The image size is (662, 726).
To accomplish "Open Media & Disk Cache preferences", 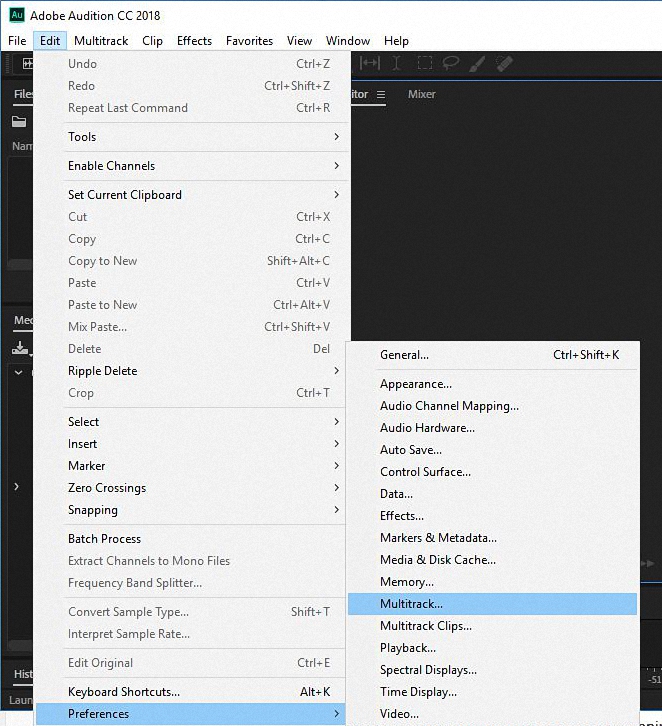I will tap(493, 560).
